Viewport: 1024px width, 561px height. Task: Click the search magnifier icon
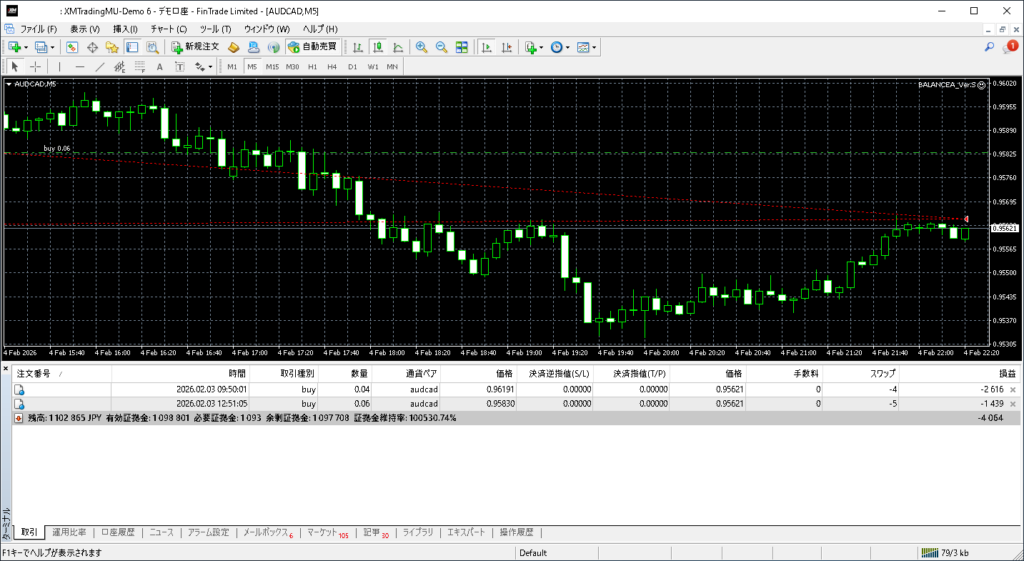coord(990,47)
